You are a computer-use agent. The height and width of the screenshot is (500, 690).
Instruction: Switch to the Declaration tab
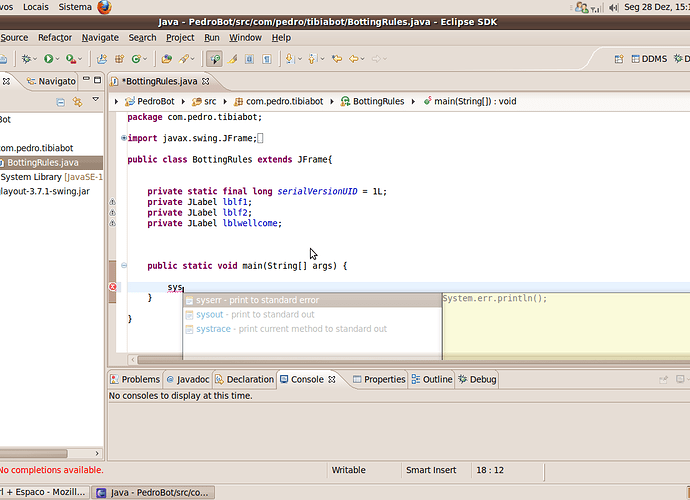tap(245, 379)
